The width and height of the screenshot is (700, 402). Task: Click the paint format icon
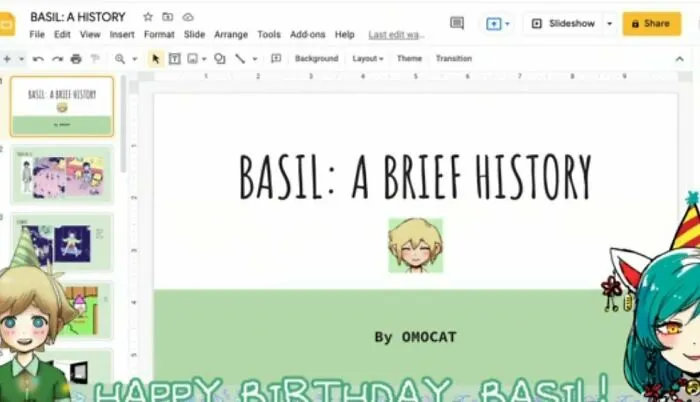95,59
